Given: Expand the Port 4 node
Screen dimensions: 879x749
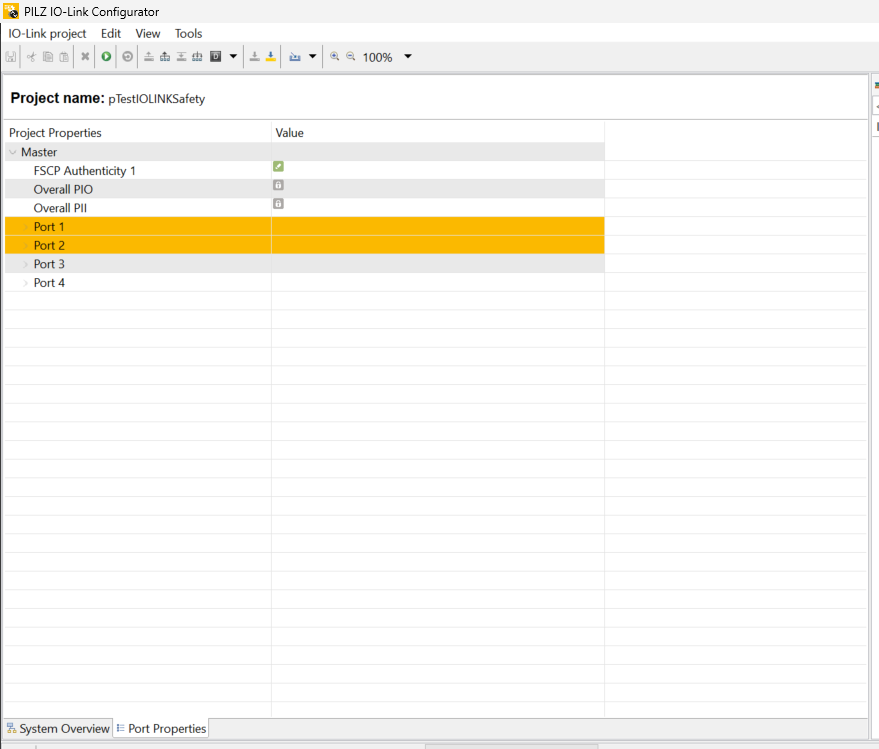Looking at the screenshot, I should click(25, 283).
